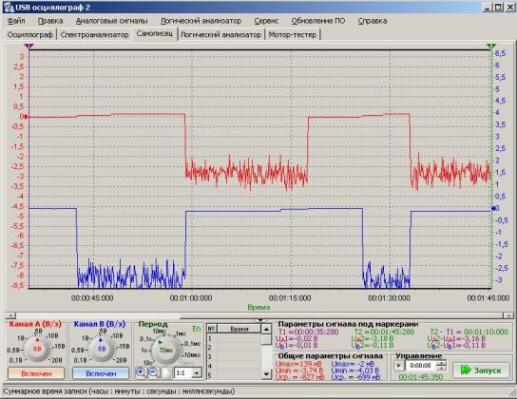Click the time input field in Управление
The width and height of the screenshot is (517, 399).
[421, 366]
